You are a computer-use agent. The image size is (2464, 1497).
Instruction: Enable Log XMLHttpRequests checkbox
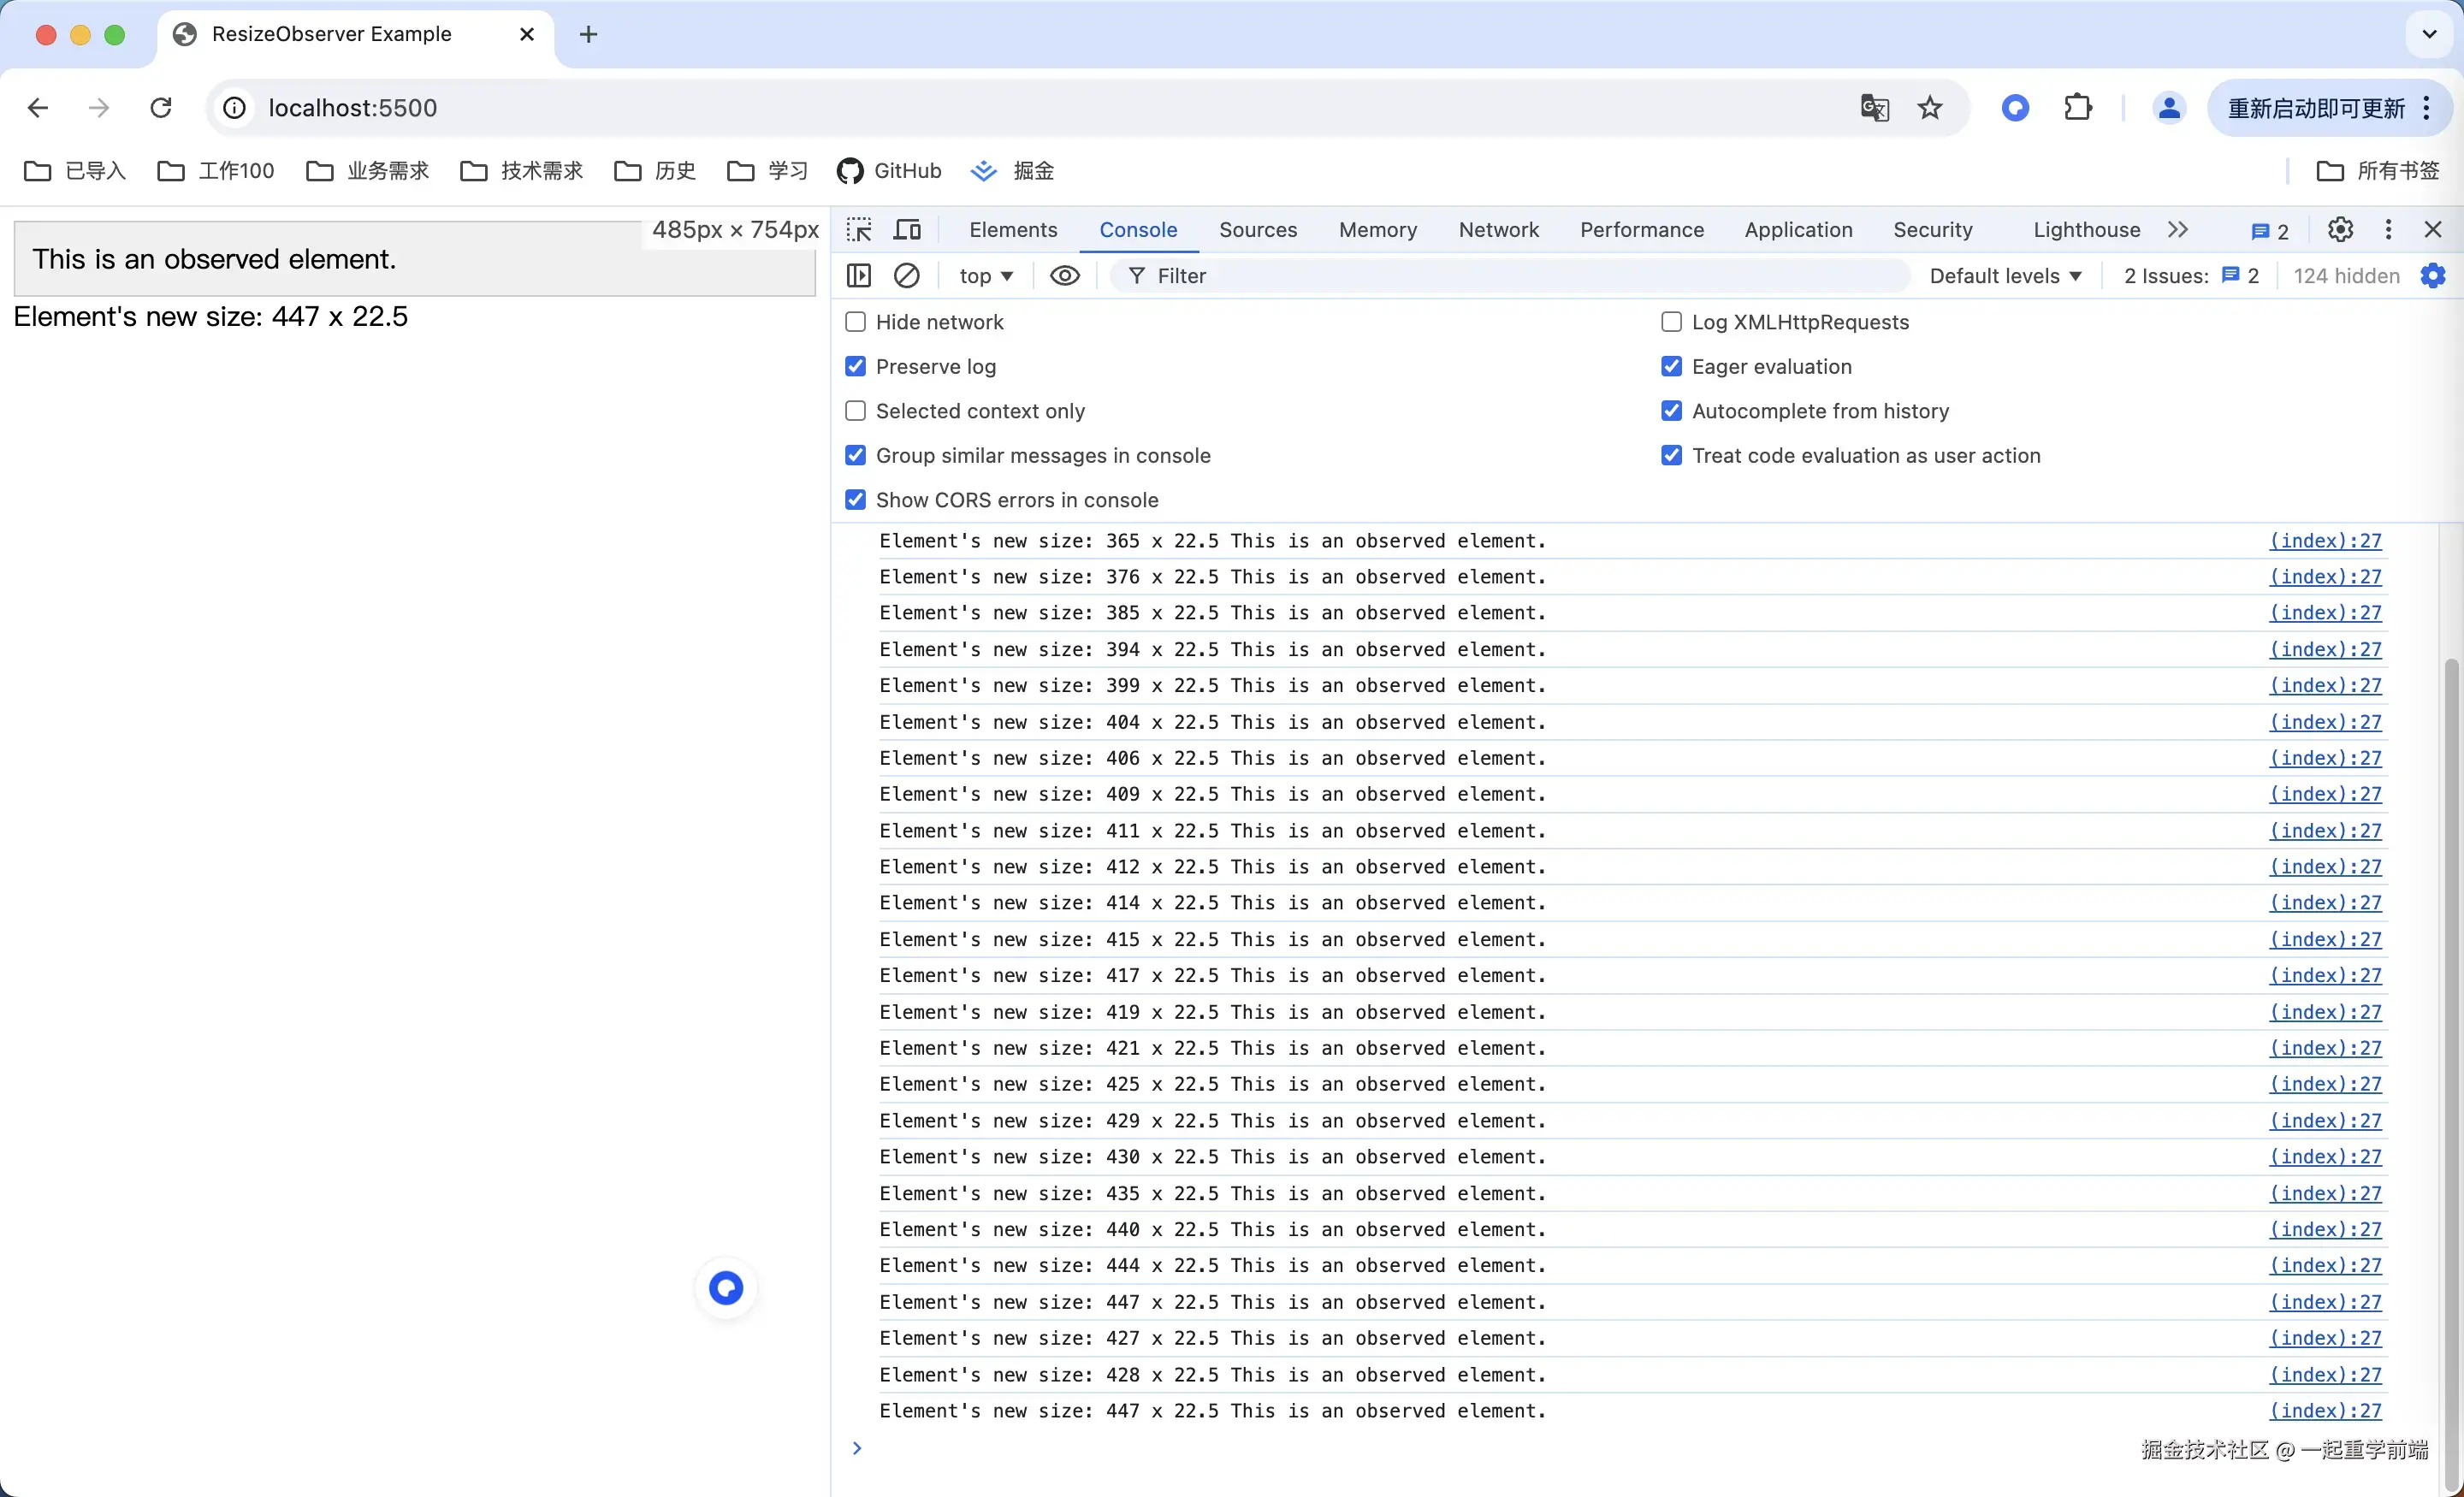coord(1671,322)
